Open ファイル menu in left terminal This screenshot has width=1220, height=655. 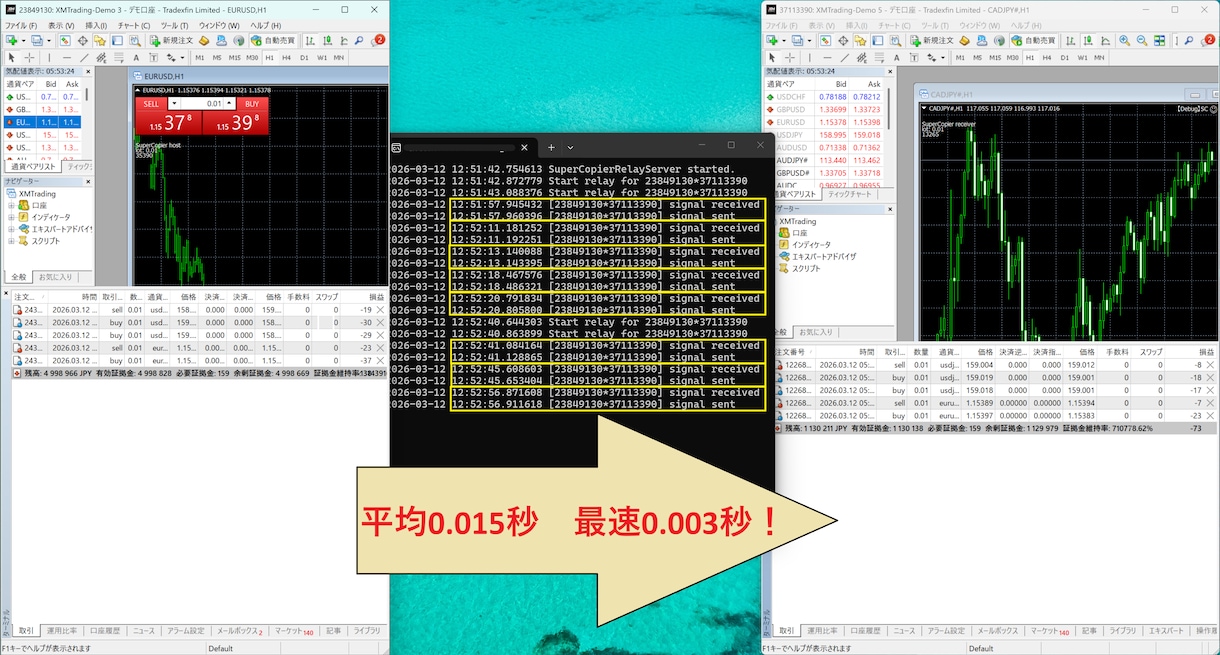[21, 25]
